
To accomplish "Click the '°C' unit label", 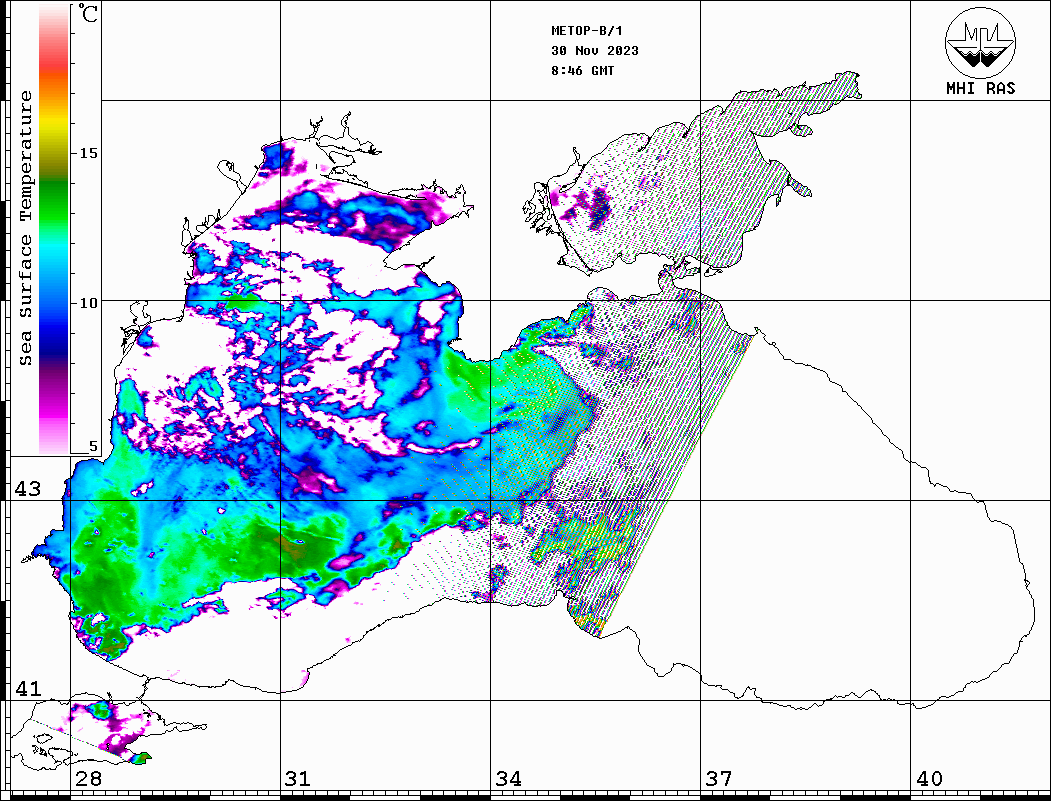I will (x=88, y=13).
